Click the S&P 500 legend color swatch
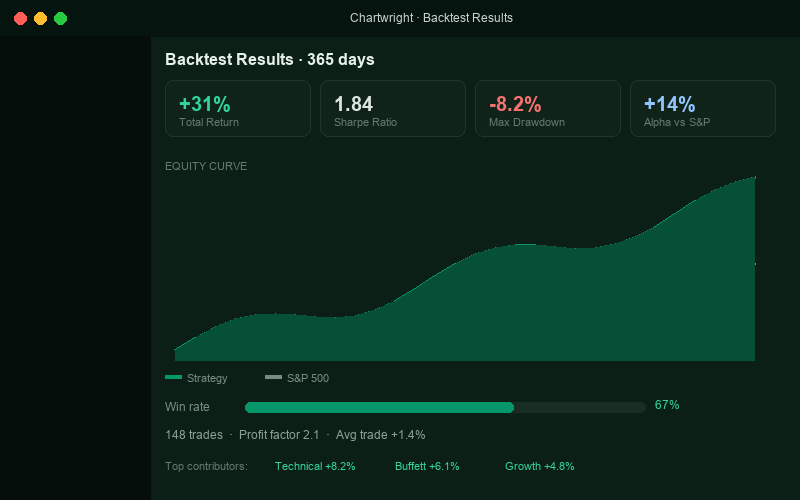Screen dimensions: 800x500 tap(273, 378)
